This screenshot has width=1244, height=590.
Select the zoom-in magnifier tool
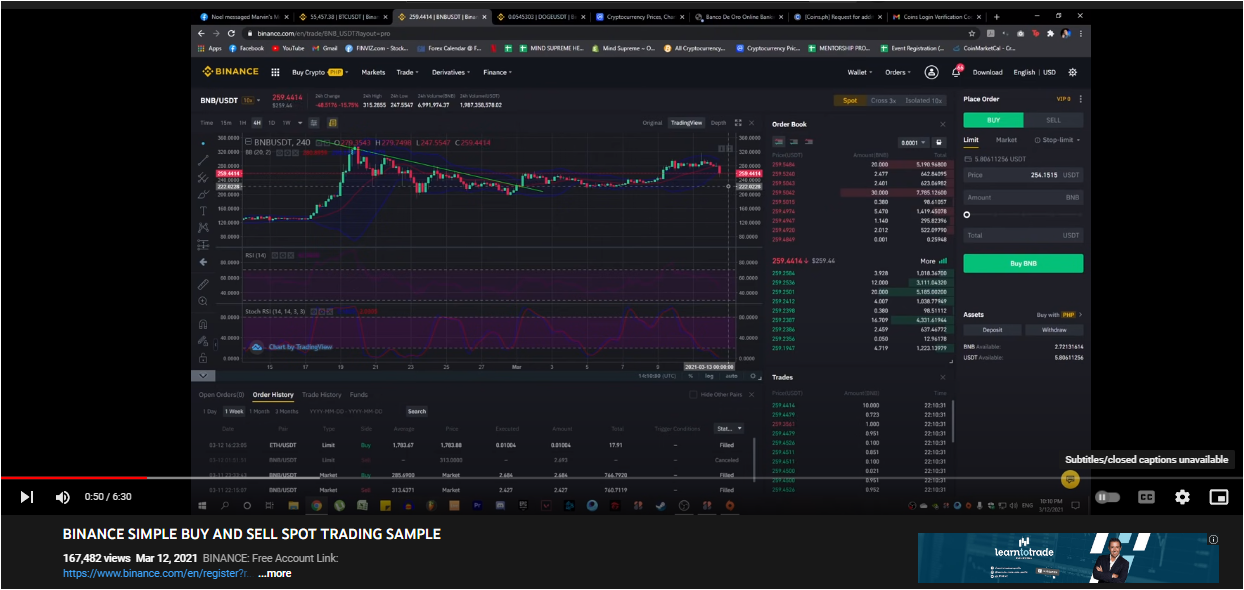coord(203,301)
